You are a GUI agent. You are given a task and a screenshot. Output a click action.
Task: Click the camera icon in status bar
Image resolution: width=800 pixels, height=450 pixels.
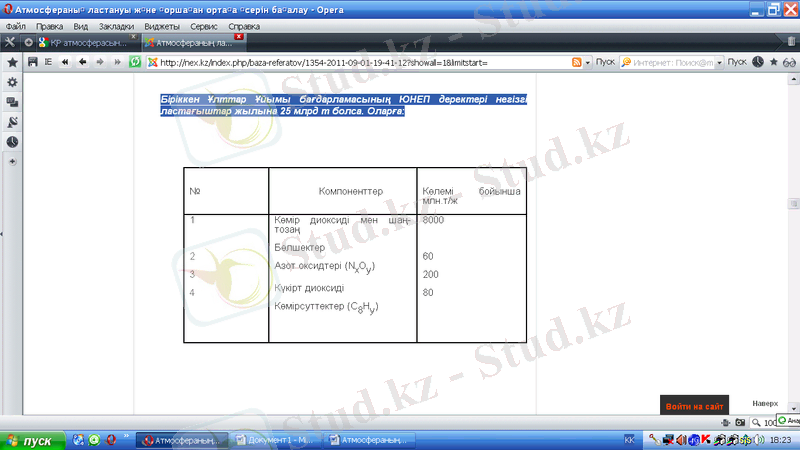(740, 422)
